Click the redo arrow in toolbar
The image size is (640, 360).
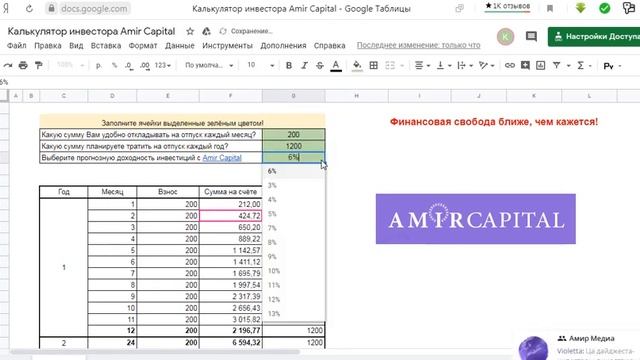(x=7, y=65)
